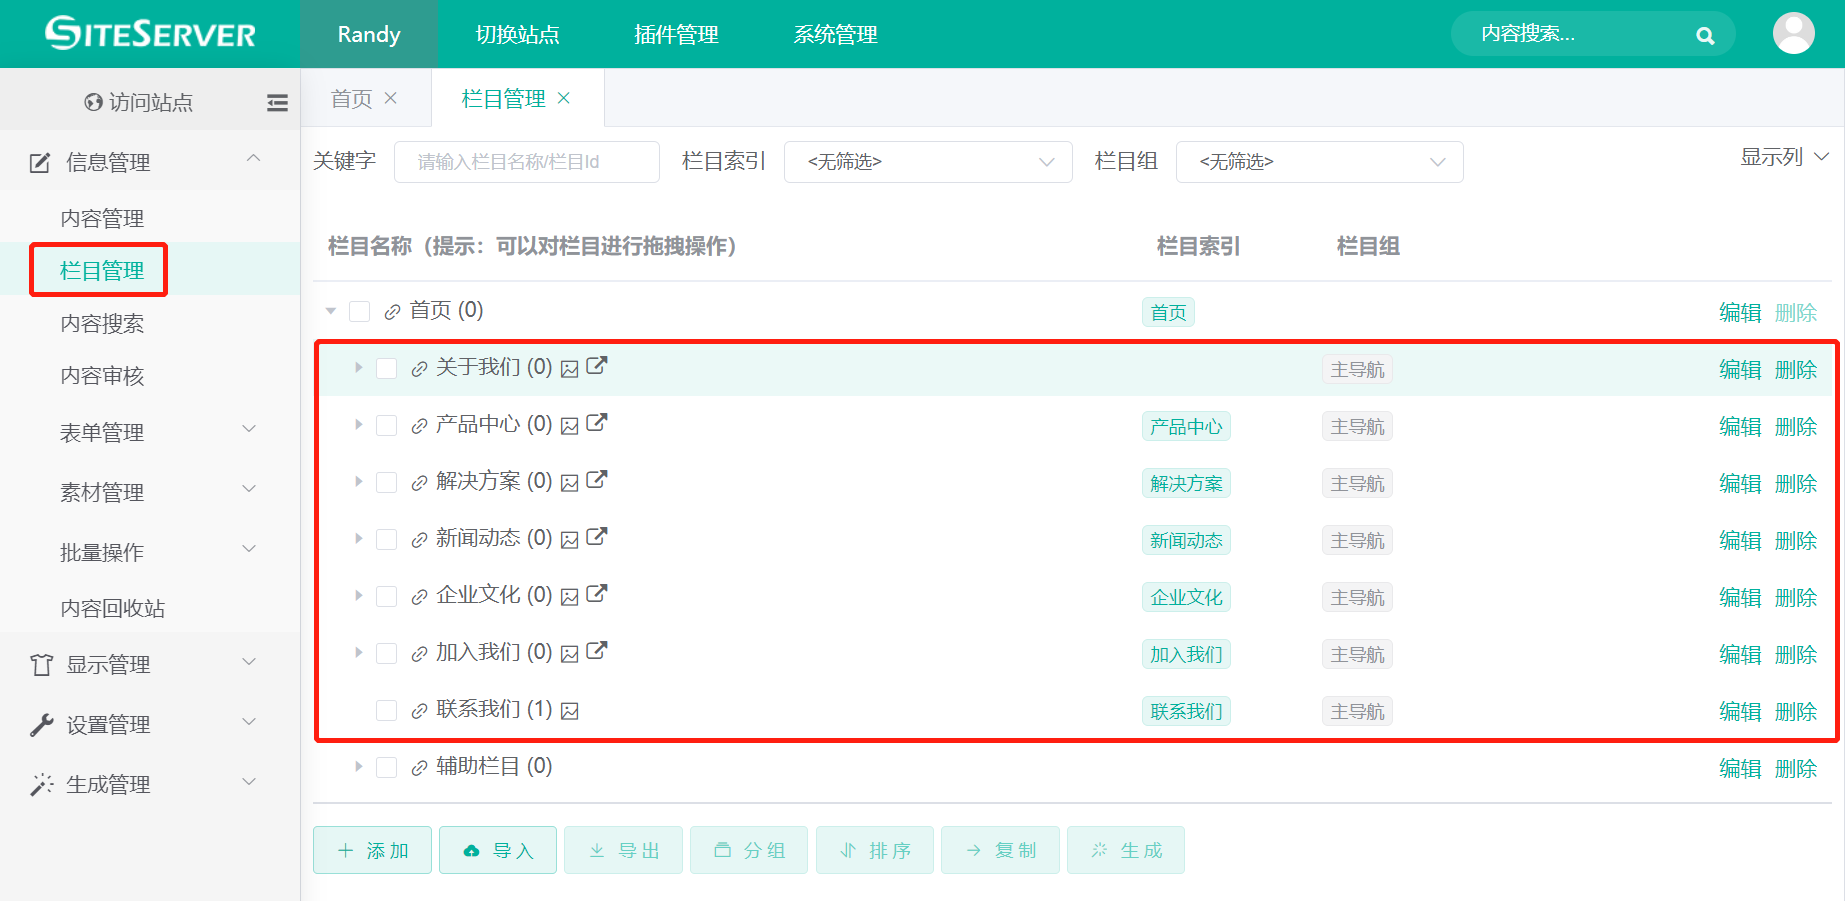
Task: Open the user avatar icon top right
Action: click(1793, 33)
